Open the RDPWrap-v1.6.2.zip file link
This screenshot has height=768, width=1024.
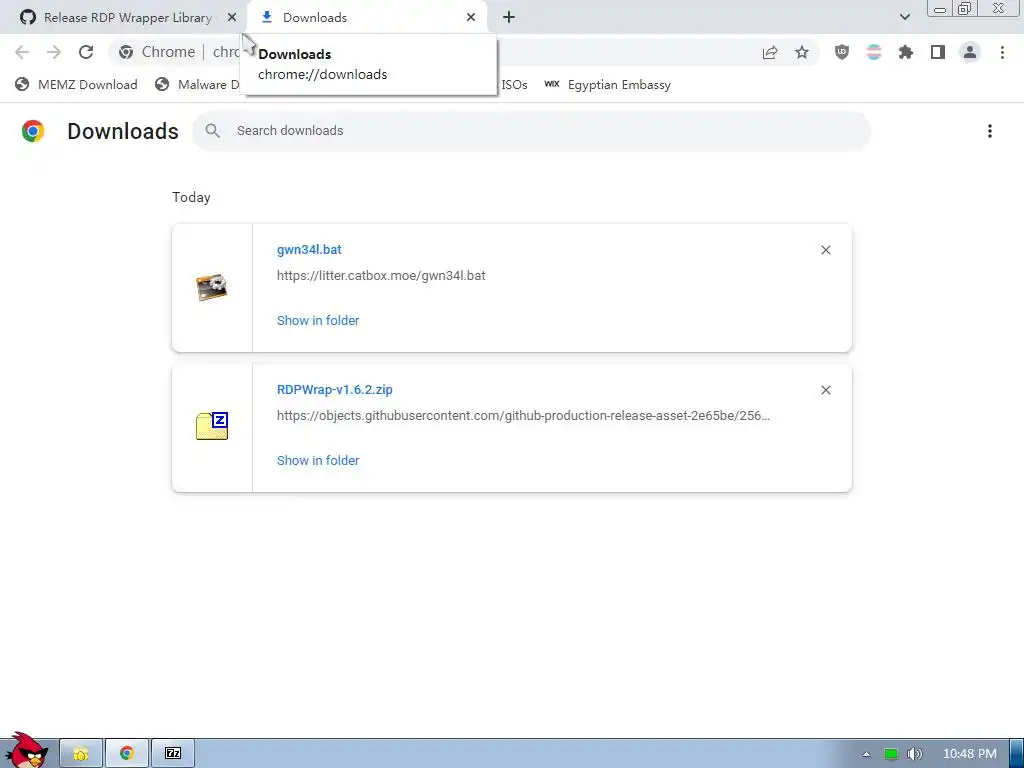click(334, 390)
